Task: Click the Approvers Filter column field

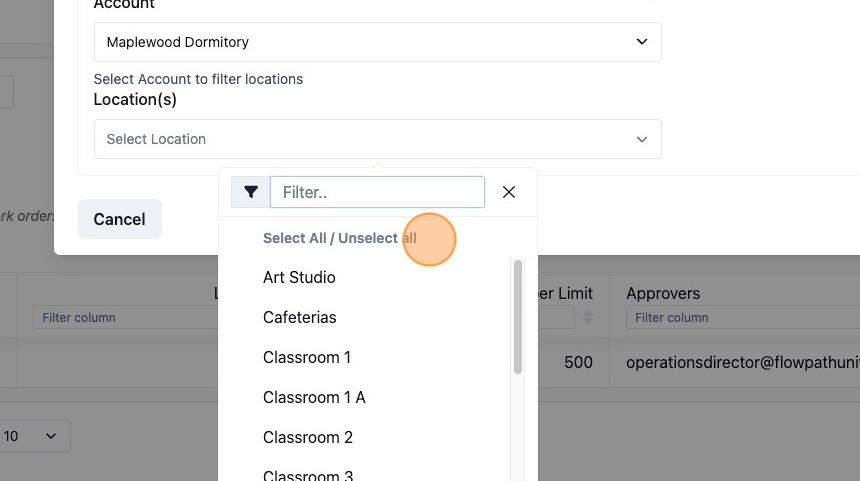Action: pos(743,318)
